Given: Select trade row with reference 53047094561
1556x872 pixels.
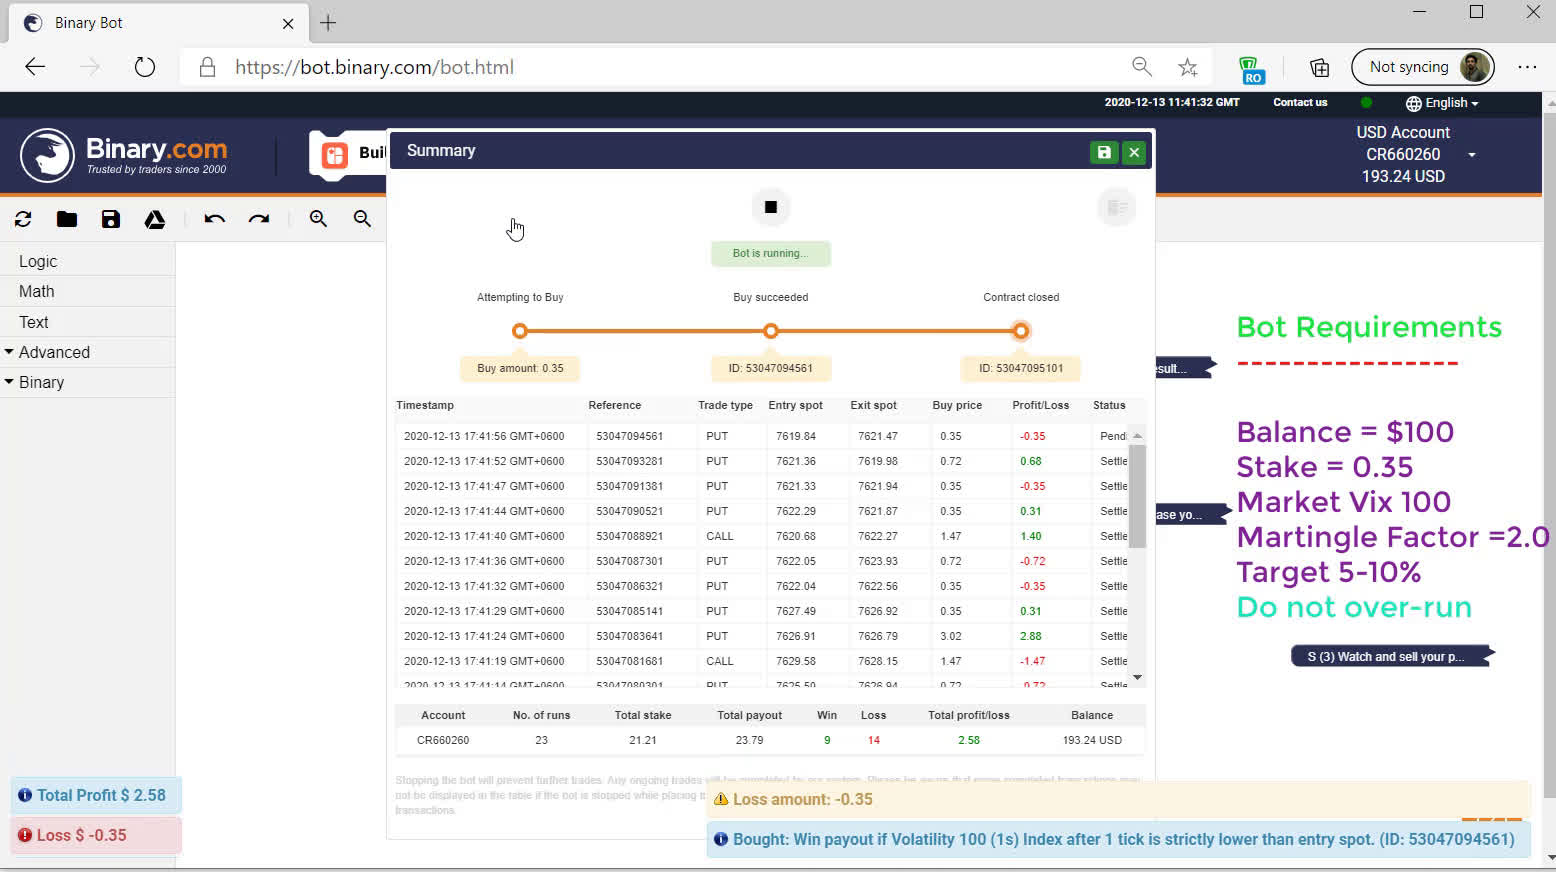Looking at the screenshot, I should (764, 436).
